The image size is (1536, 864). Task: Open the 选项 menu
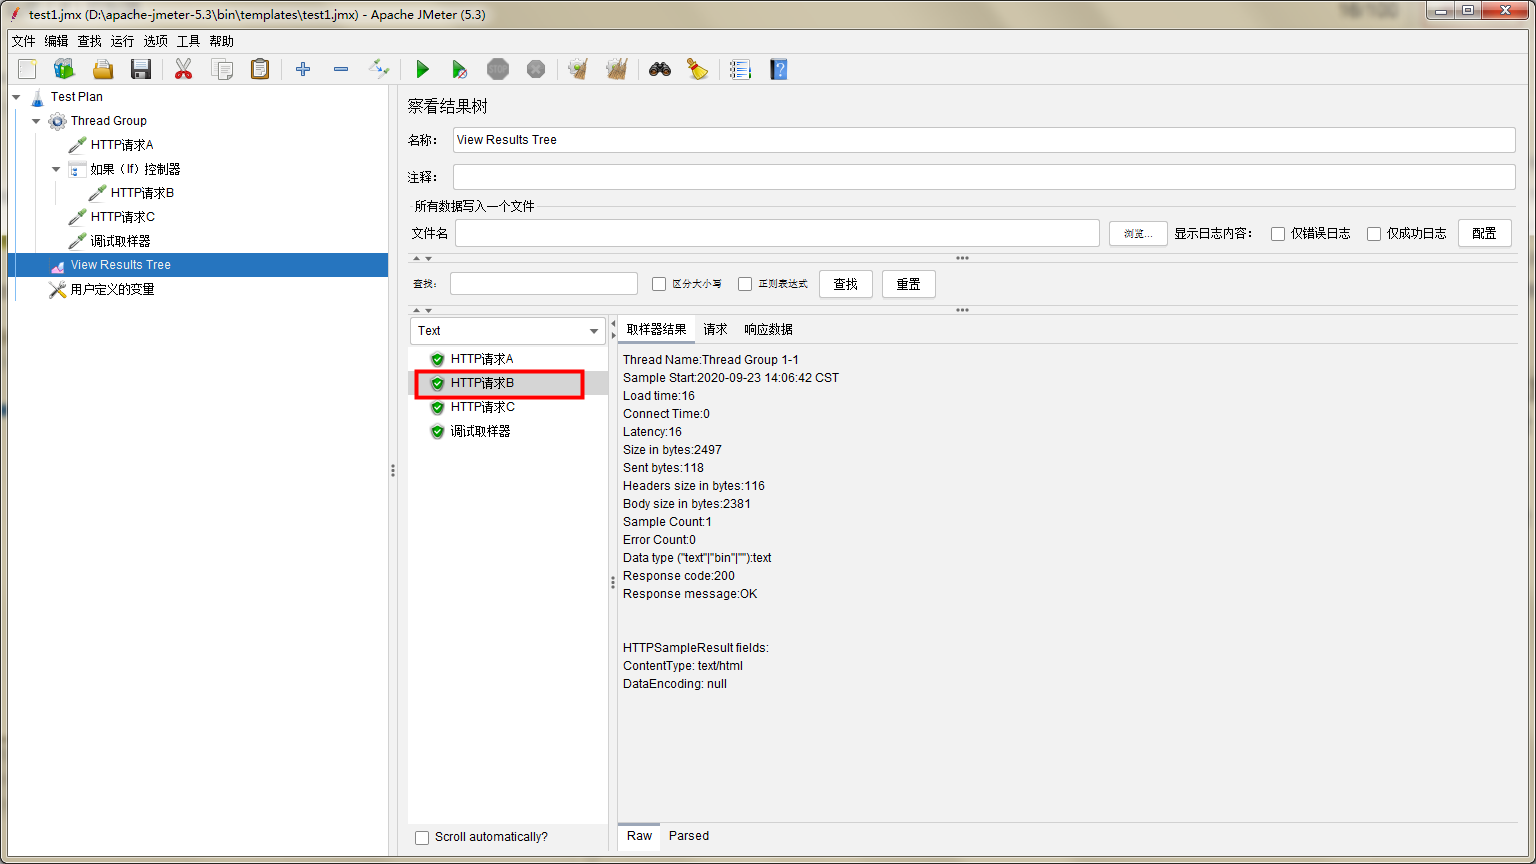[x=156, y=41]
